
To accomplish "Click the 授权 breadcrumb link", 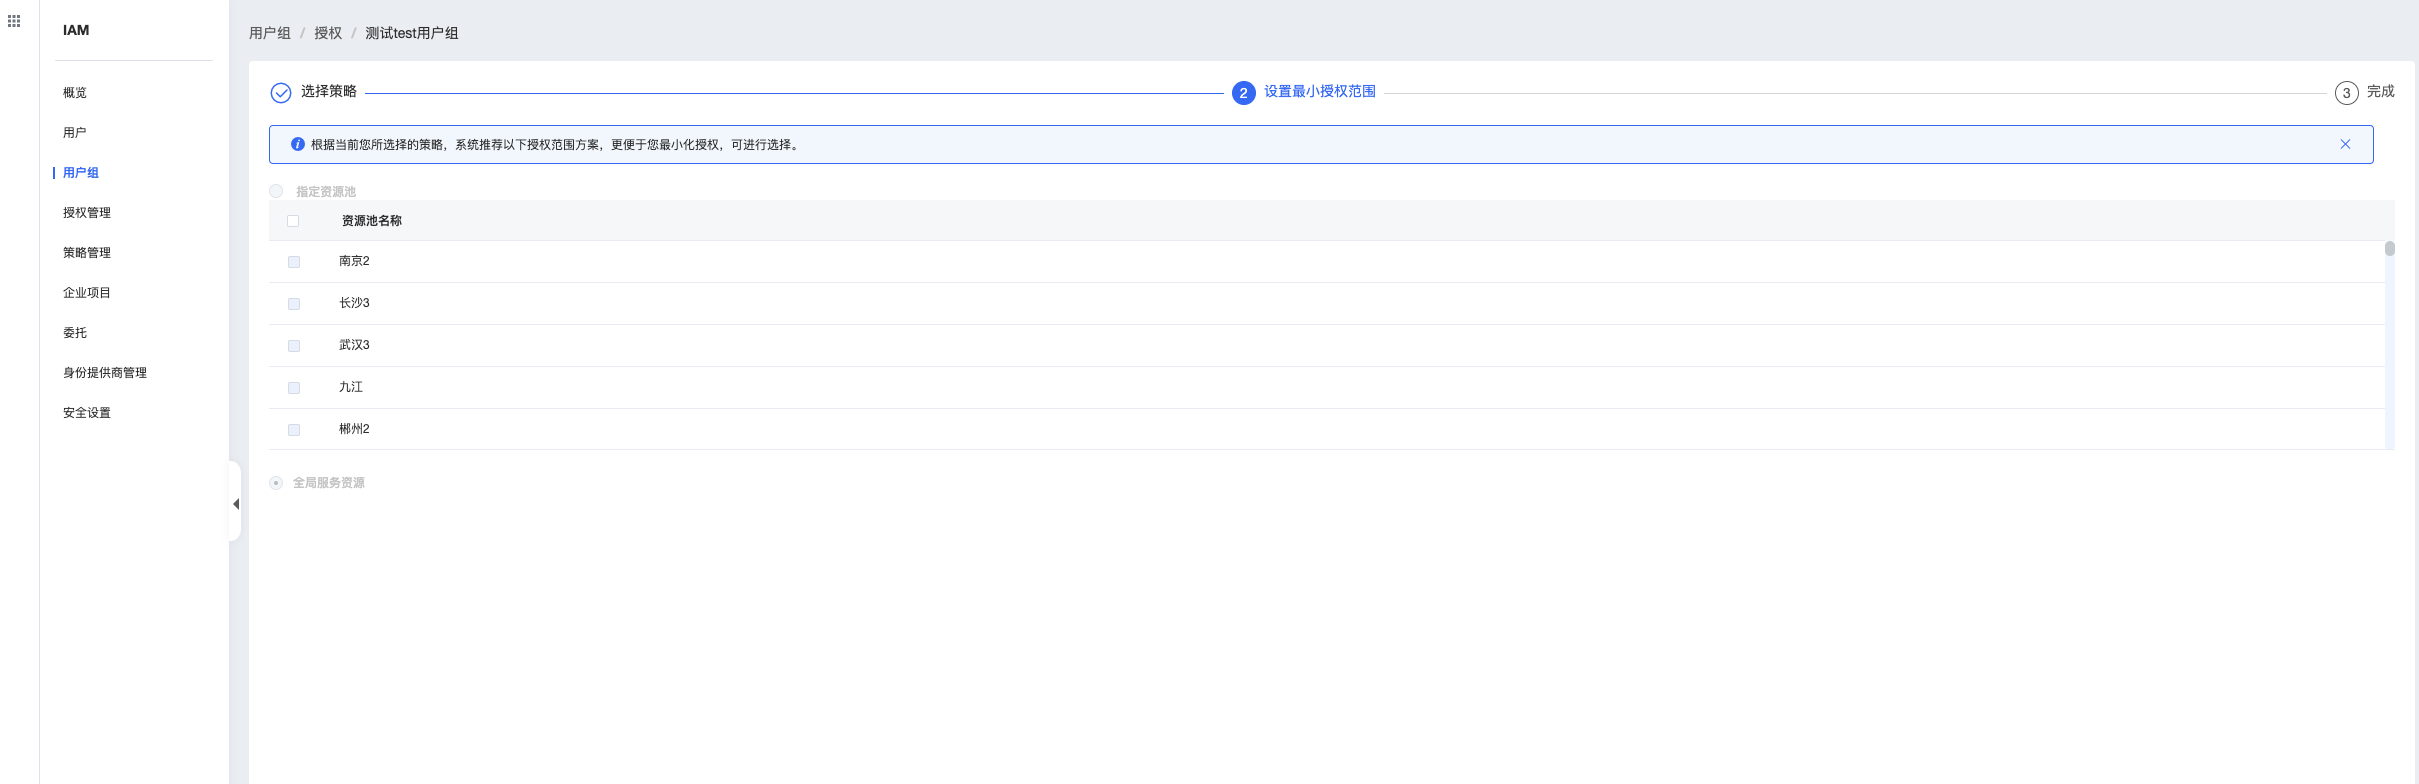I will (x=328, y=33).
